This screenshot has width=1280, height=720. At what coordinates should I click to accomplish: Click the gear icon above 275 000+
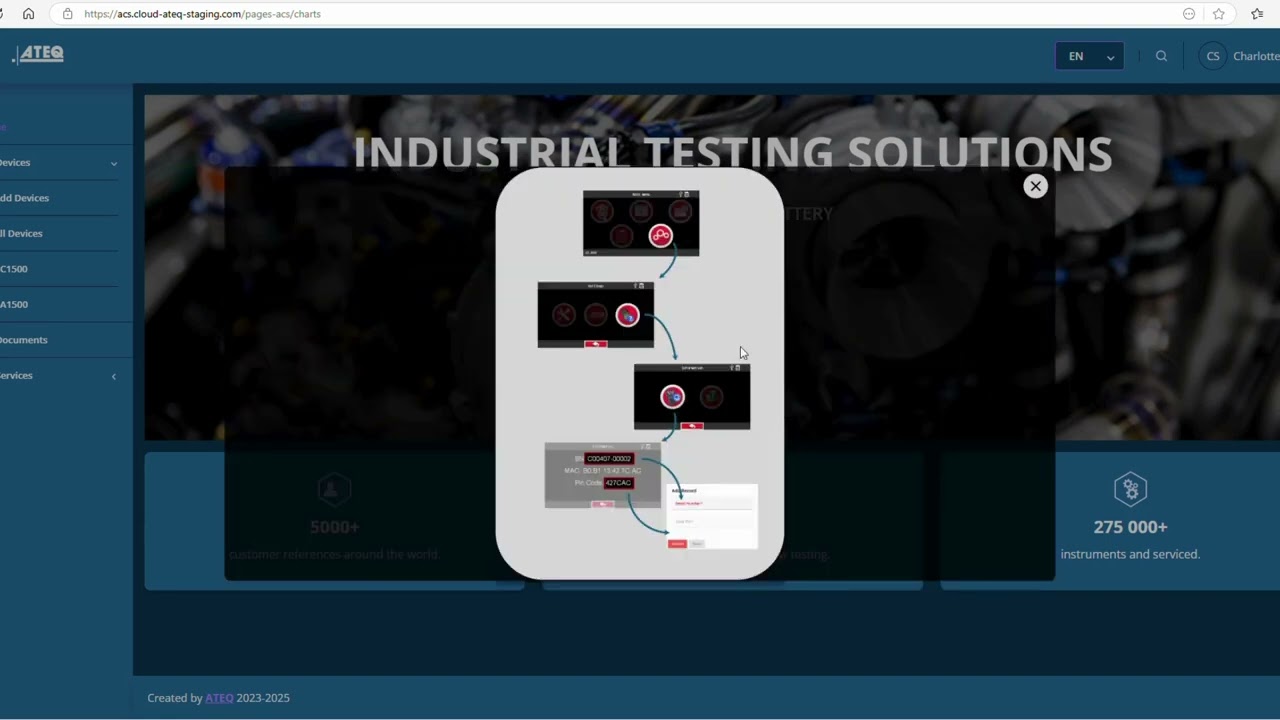point(1130,489)
